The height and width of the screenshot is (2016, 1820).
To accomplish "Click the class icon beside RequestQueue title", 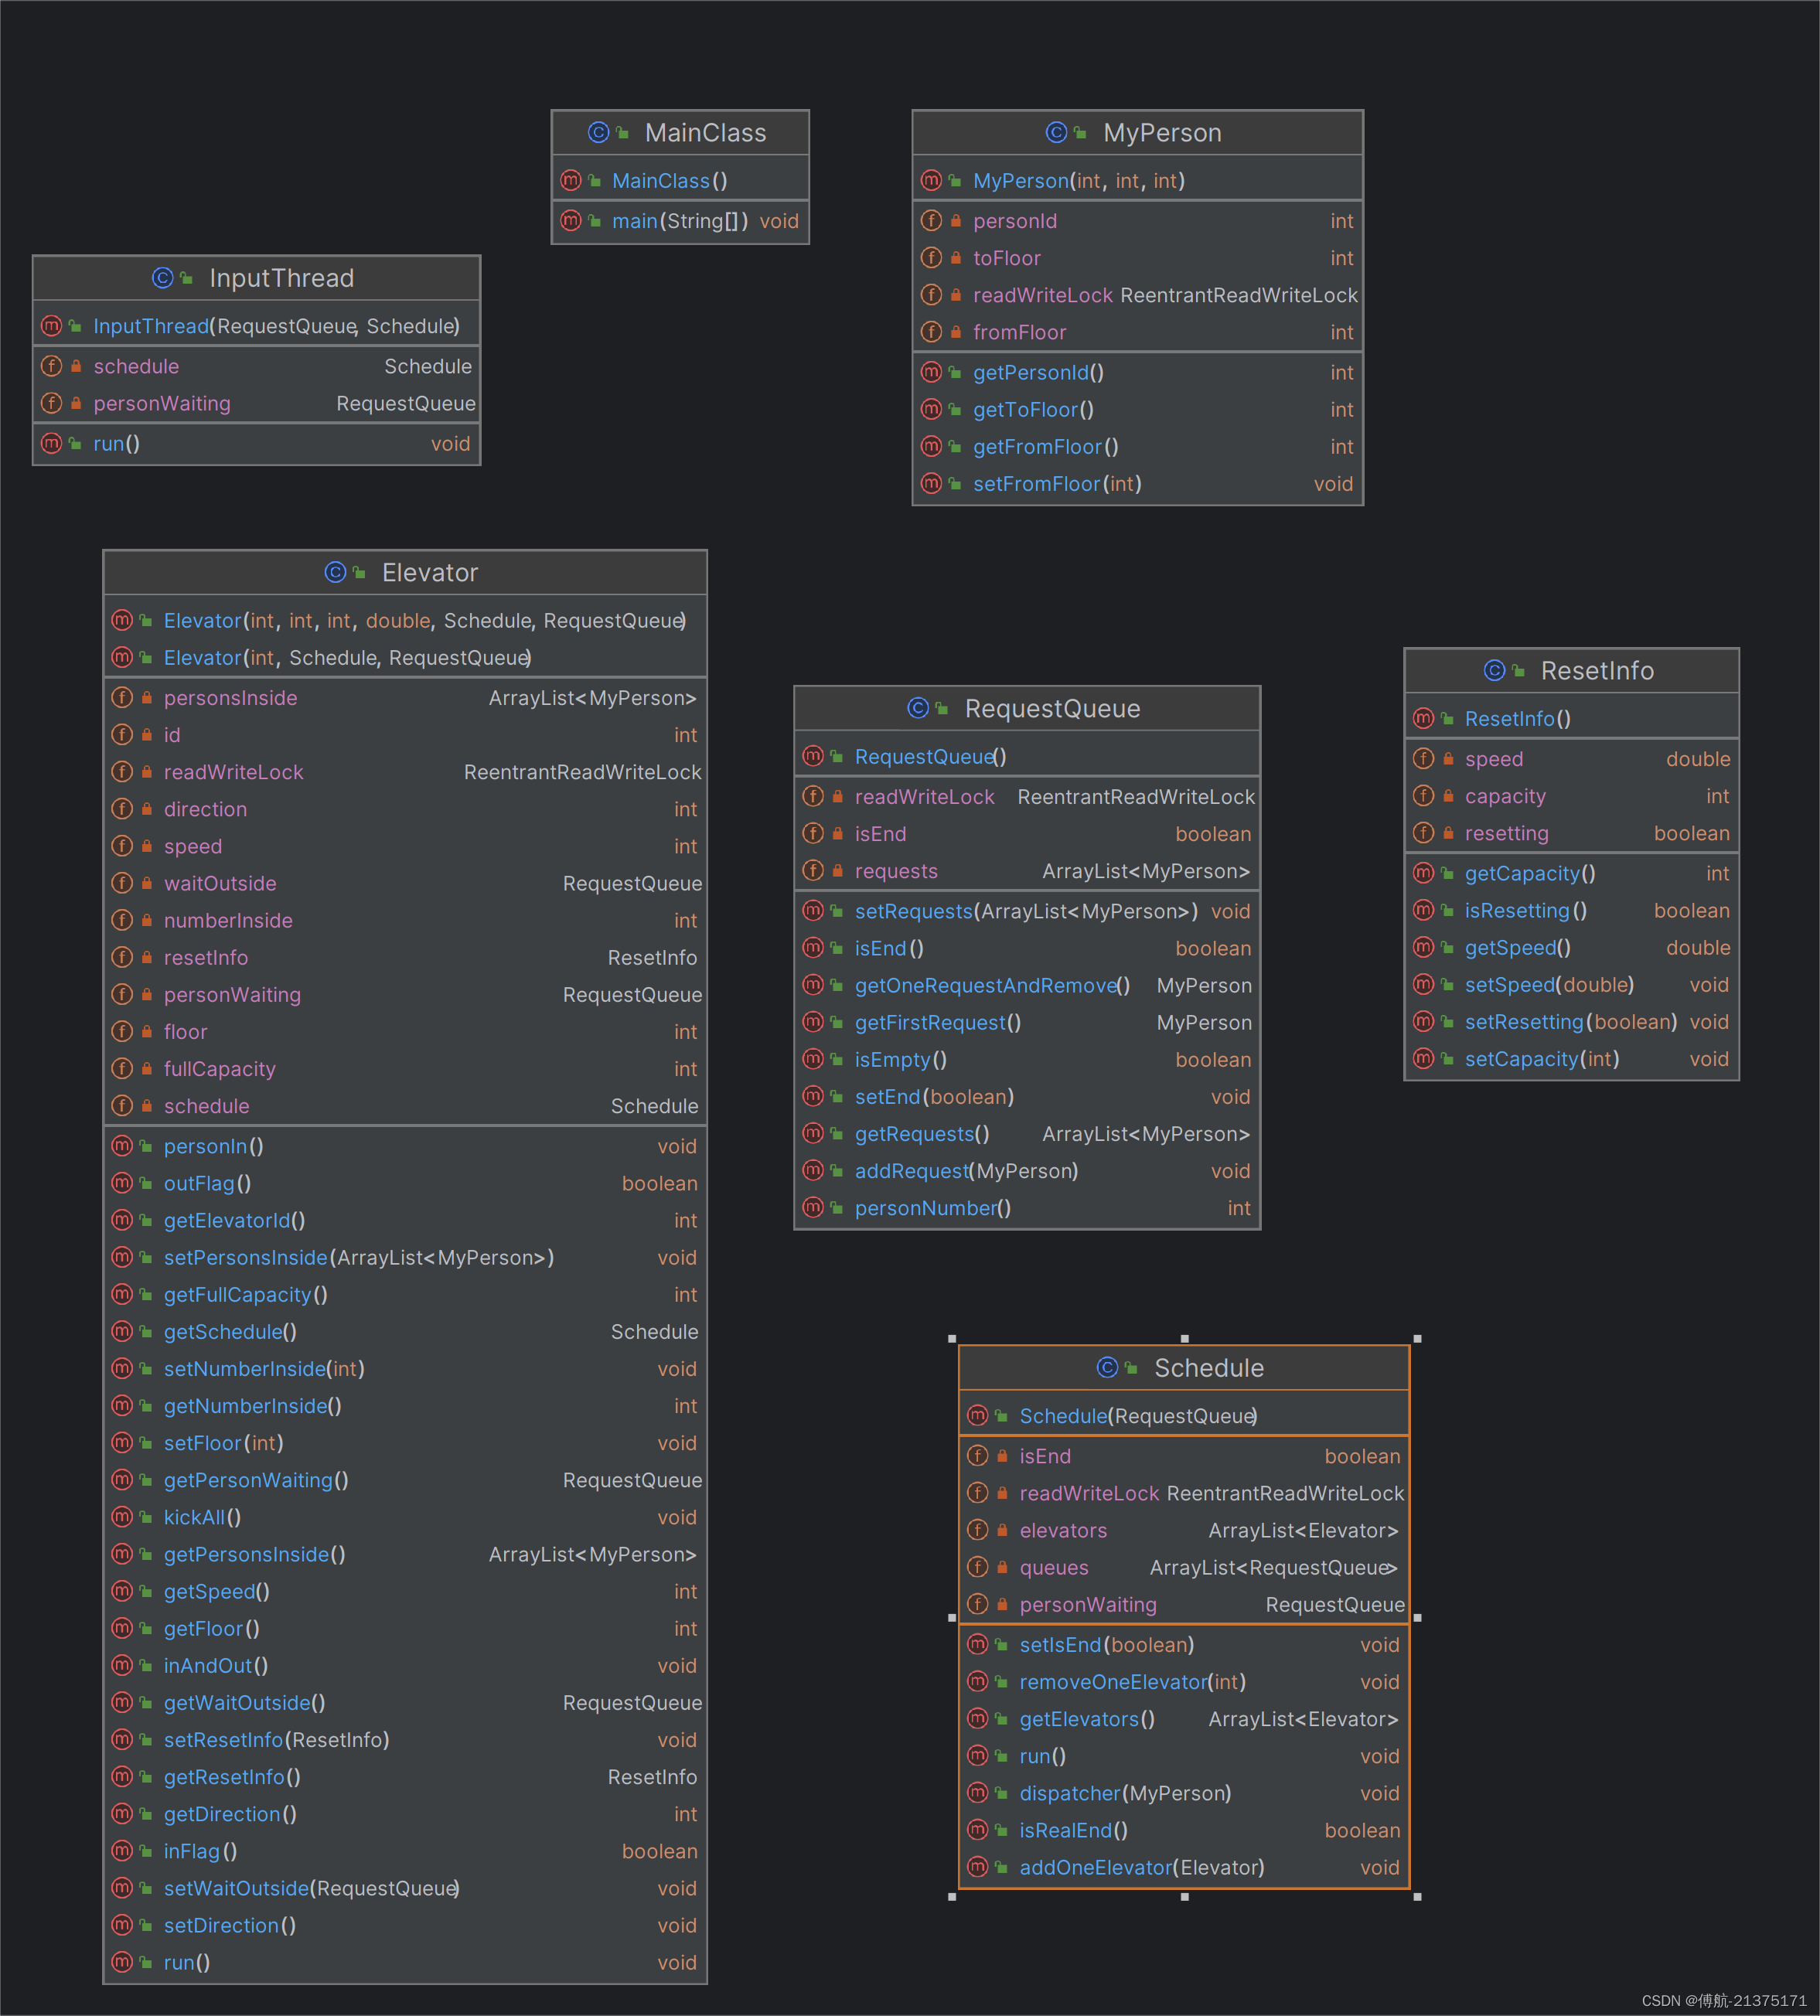I will point(918,708).
